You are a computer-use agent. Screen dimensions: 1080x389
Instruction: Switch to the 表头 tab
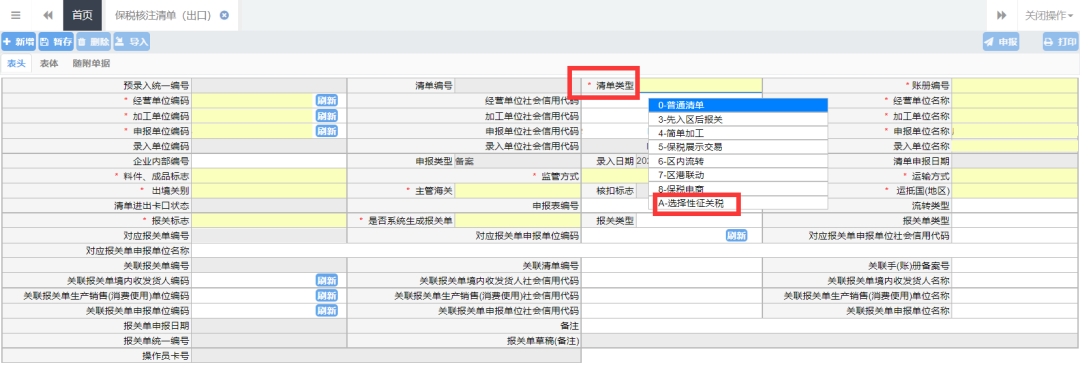pyautogui.click(x=16, y=63)
